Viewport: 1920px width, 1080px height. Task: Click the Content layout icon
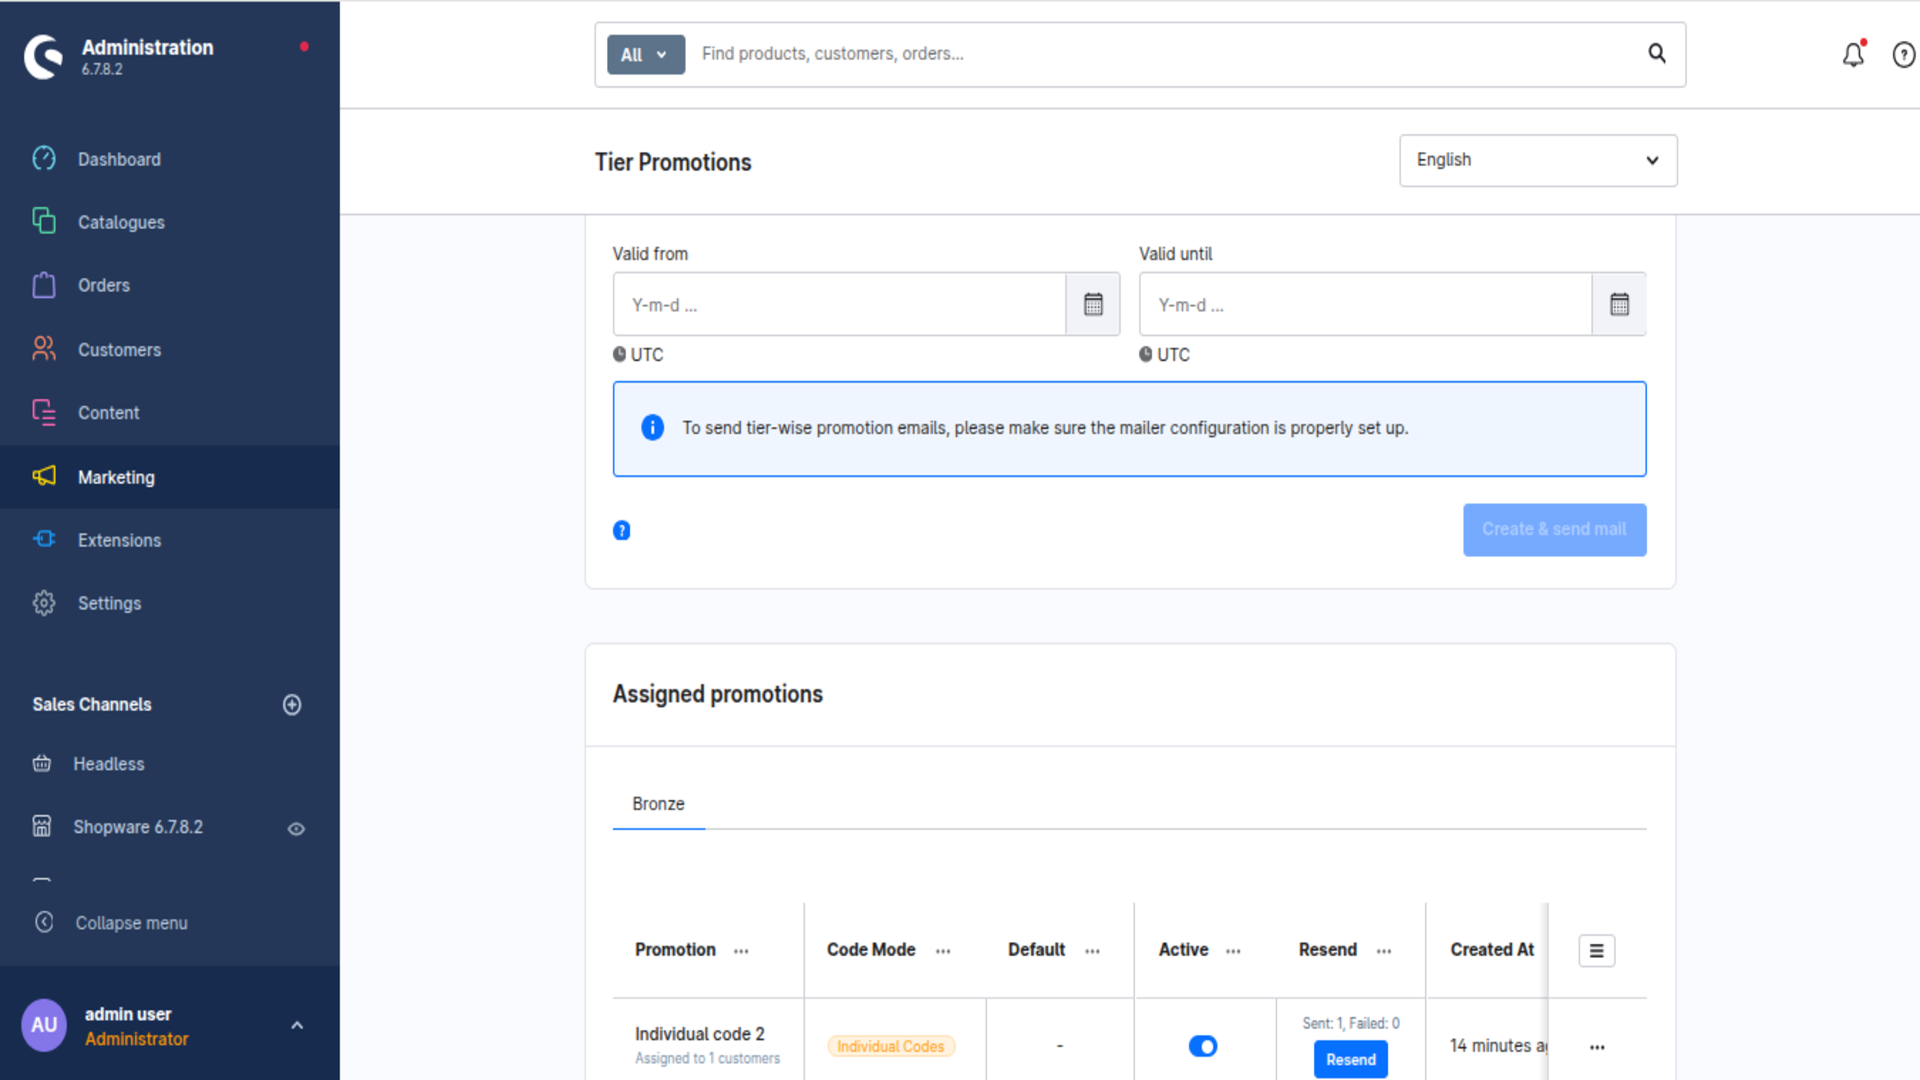44,412
